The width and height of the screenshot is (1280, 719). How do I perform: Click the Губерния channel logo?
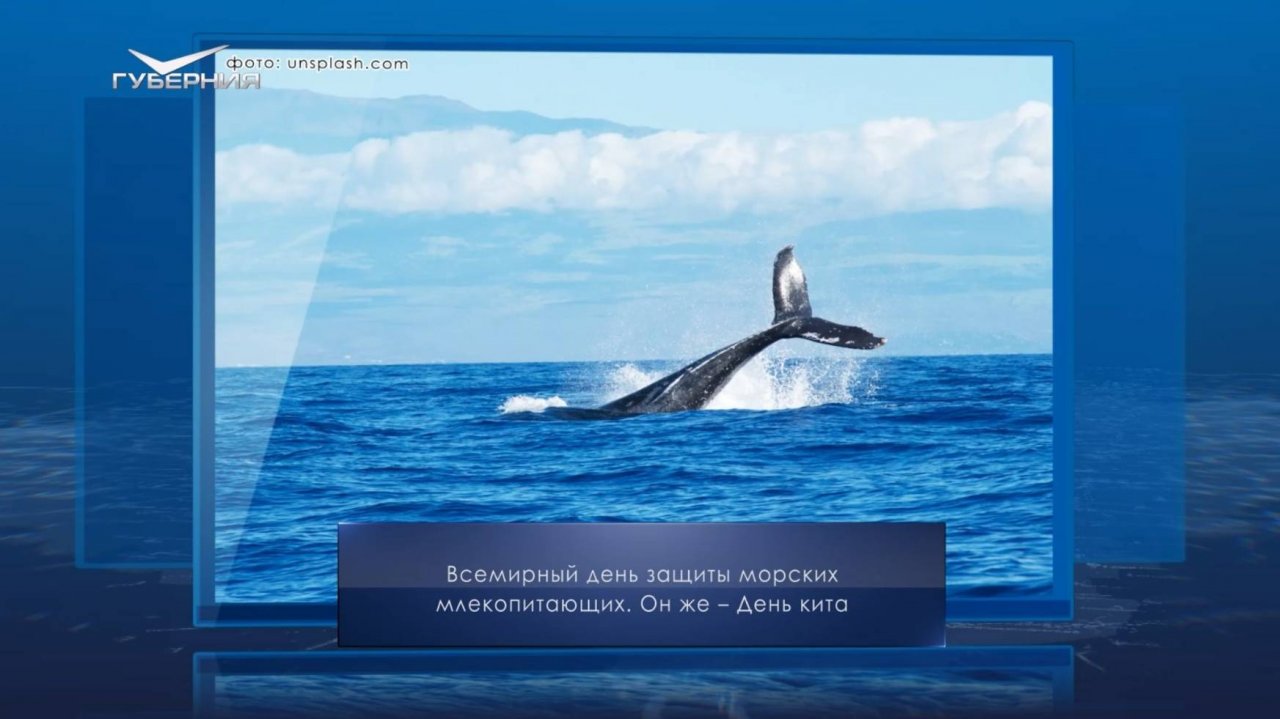(185, 68)
